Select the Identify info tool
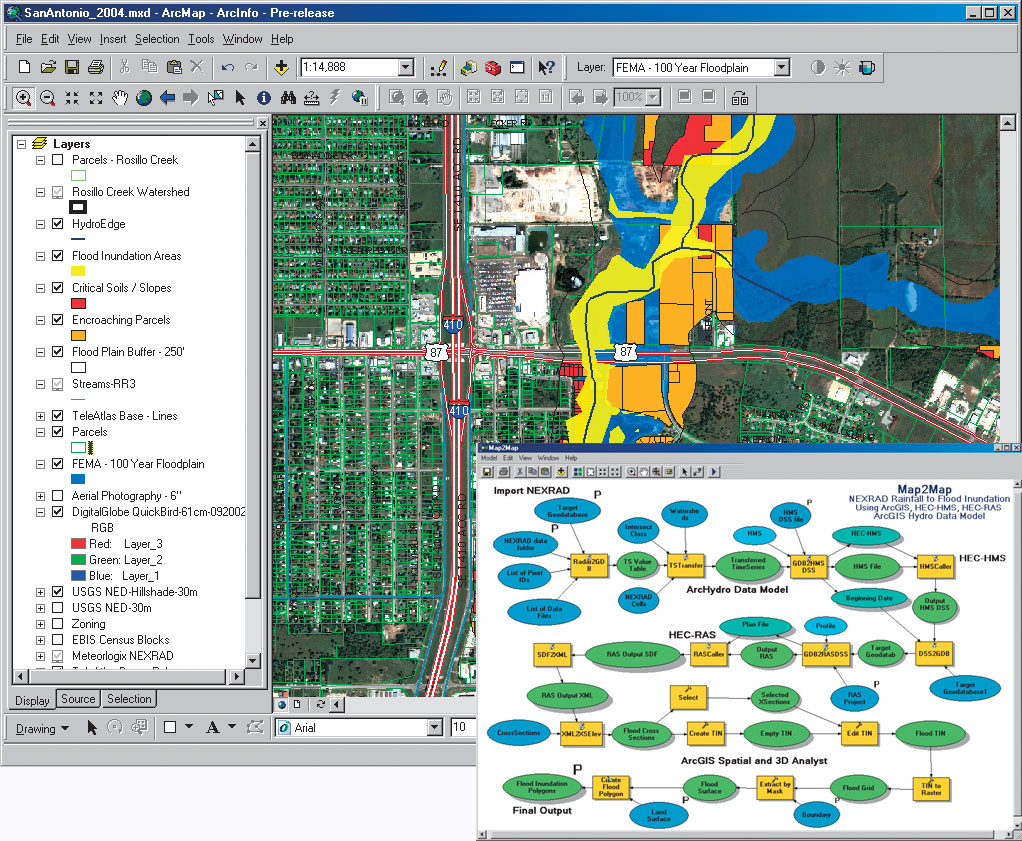1022x841 pixels. (x=264, y=98)
